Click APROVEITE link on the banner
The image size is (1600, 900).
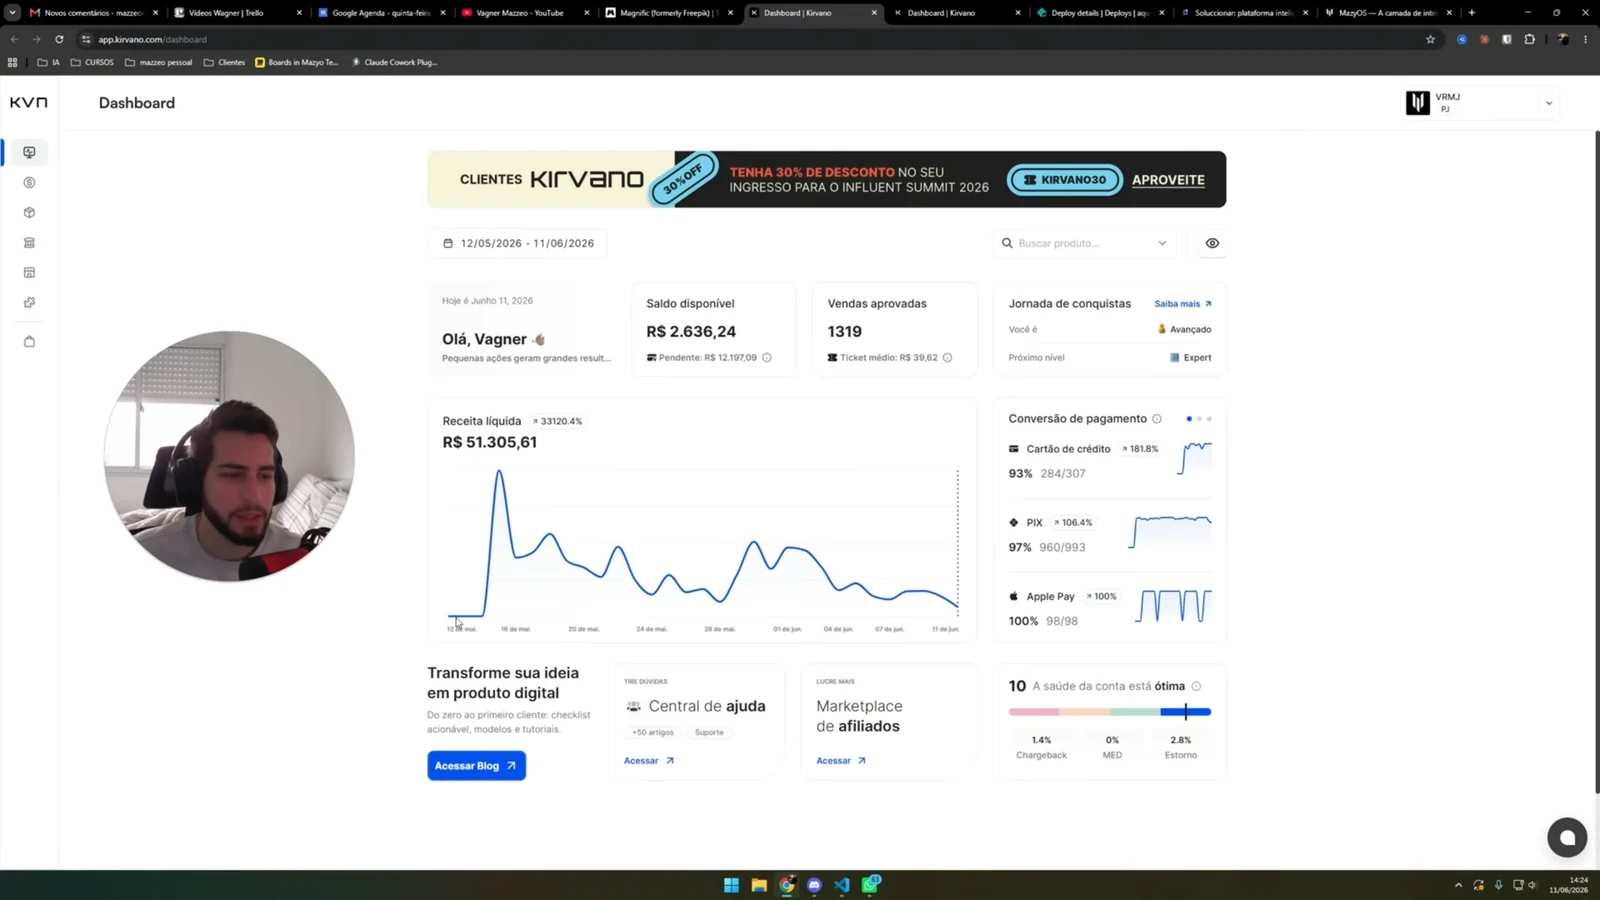[x=1168, y=180]
